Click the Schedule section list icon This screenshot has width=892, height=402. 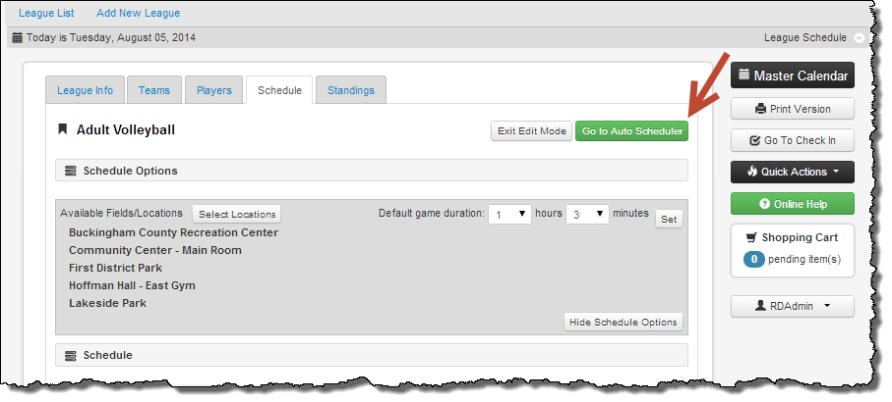(71, 355)
